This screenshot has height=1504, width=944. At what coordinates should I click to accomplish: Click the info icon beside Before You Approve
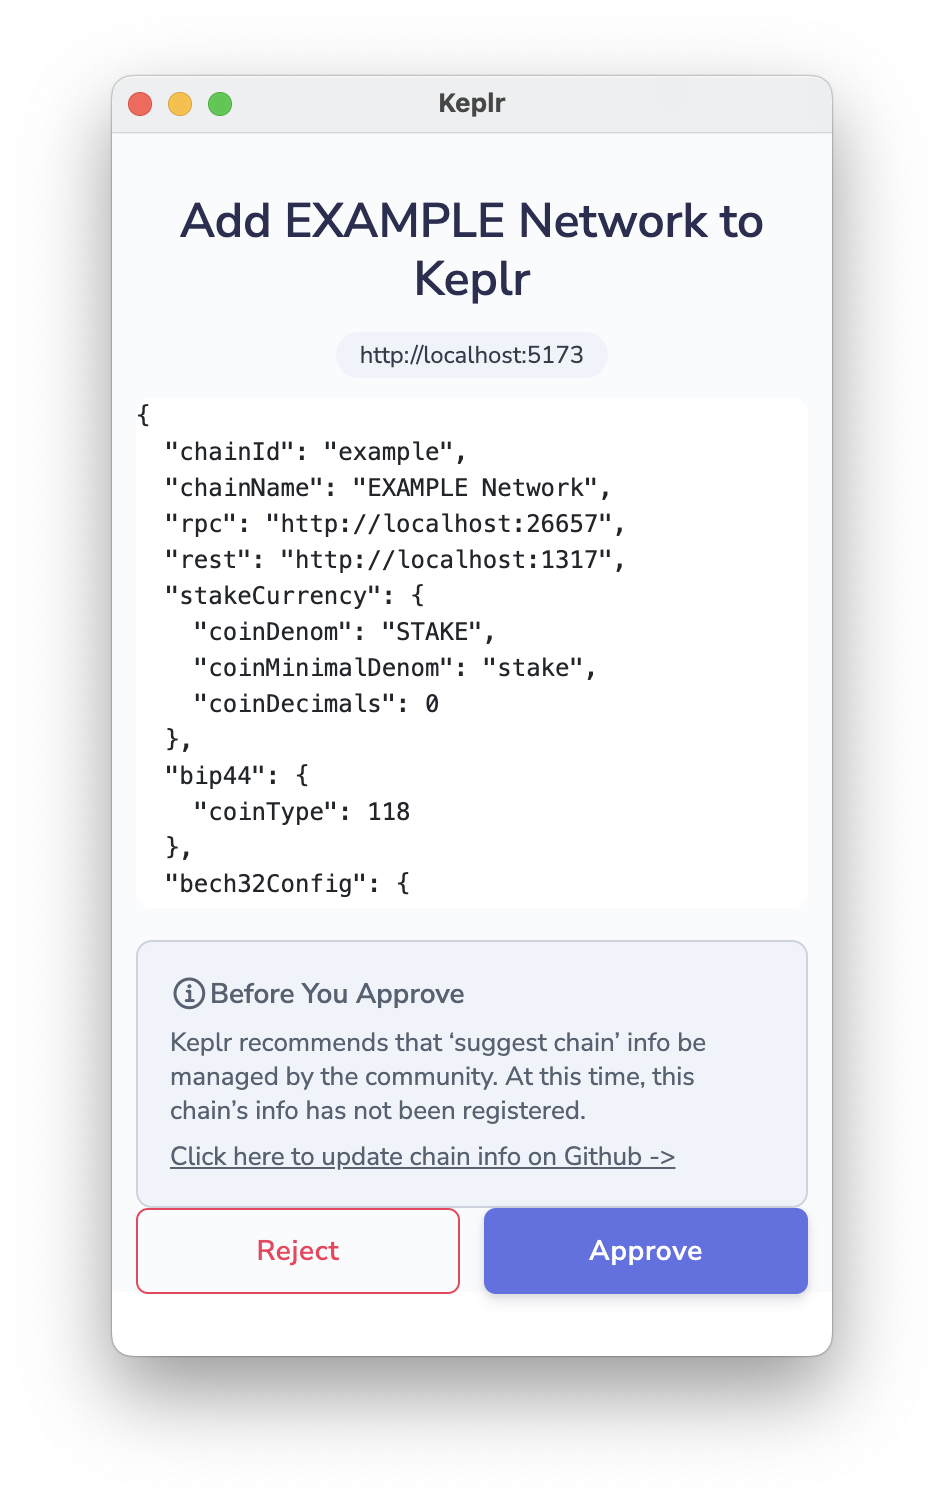188,993
